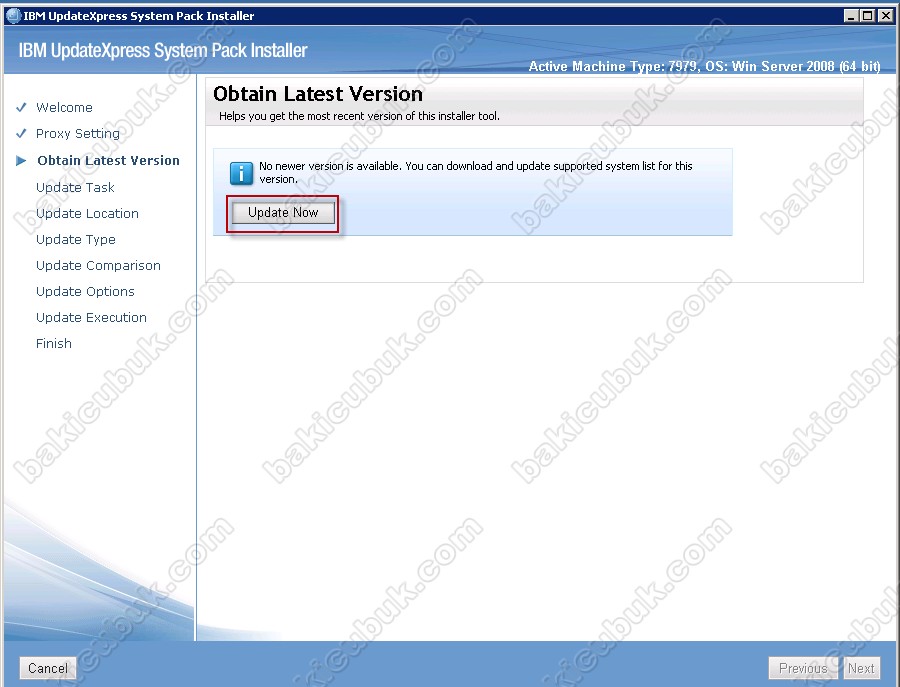
Task: Maximize the installer window
Action: click(868, 16)
